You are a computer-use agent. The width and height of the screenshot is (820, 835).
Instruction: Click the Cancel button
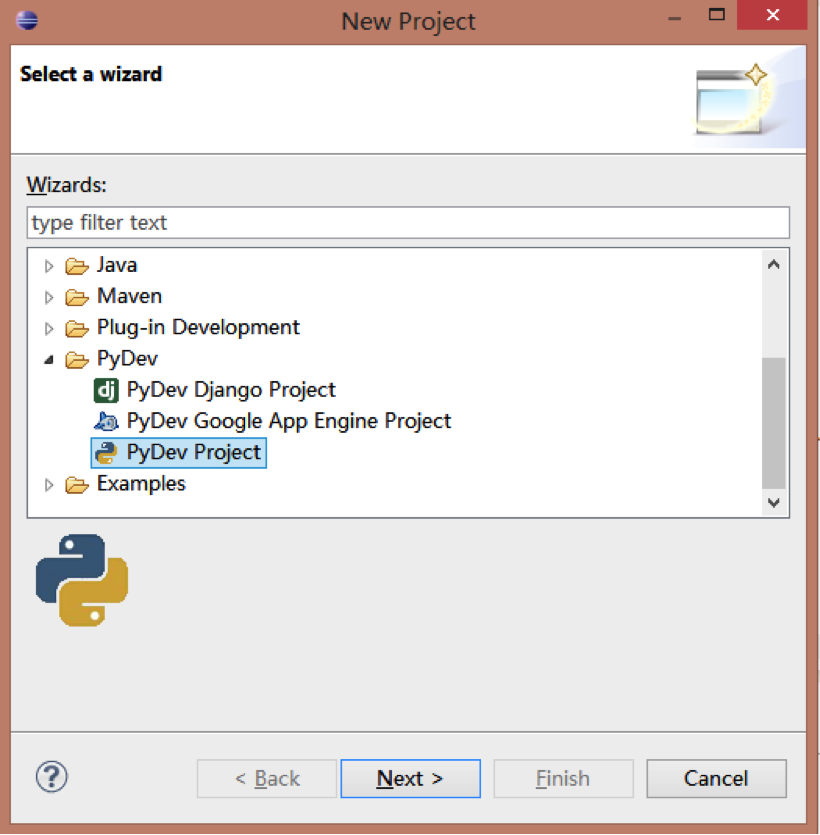click(x=716, y=779)
